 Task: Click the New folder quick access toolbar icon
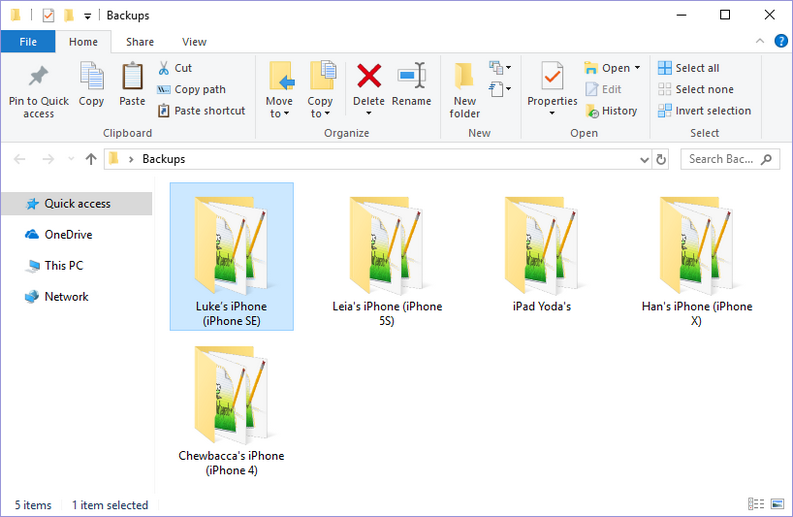pyautogui.click(x=69, y=16)
